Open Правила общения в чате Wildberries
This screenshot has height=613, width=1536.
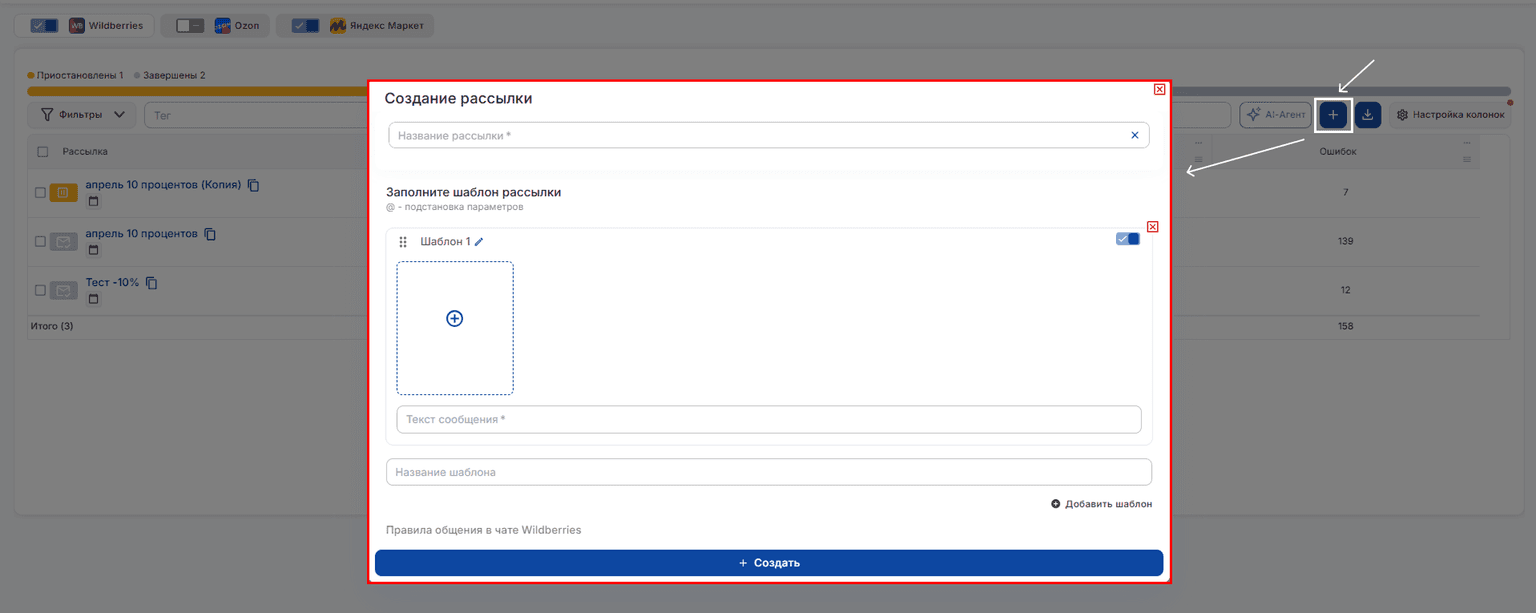pyautogui.click(x=483, y=530)
